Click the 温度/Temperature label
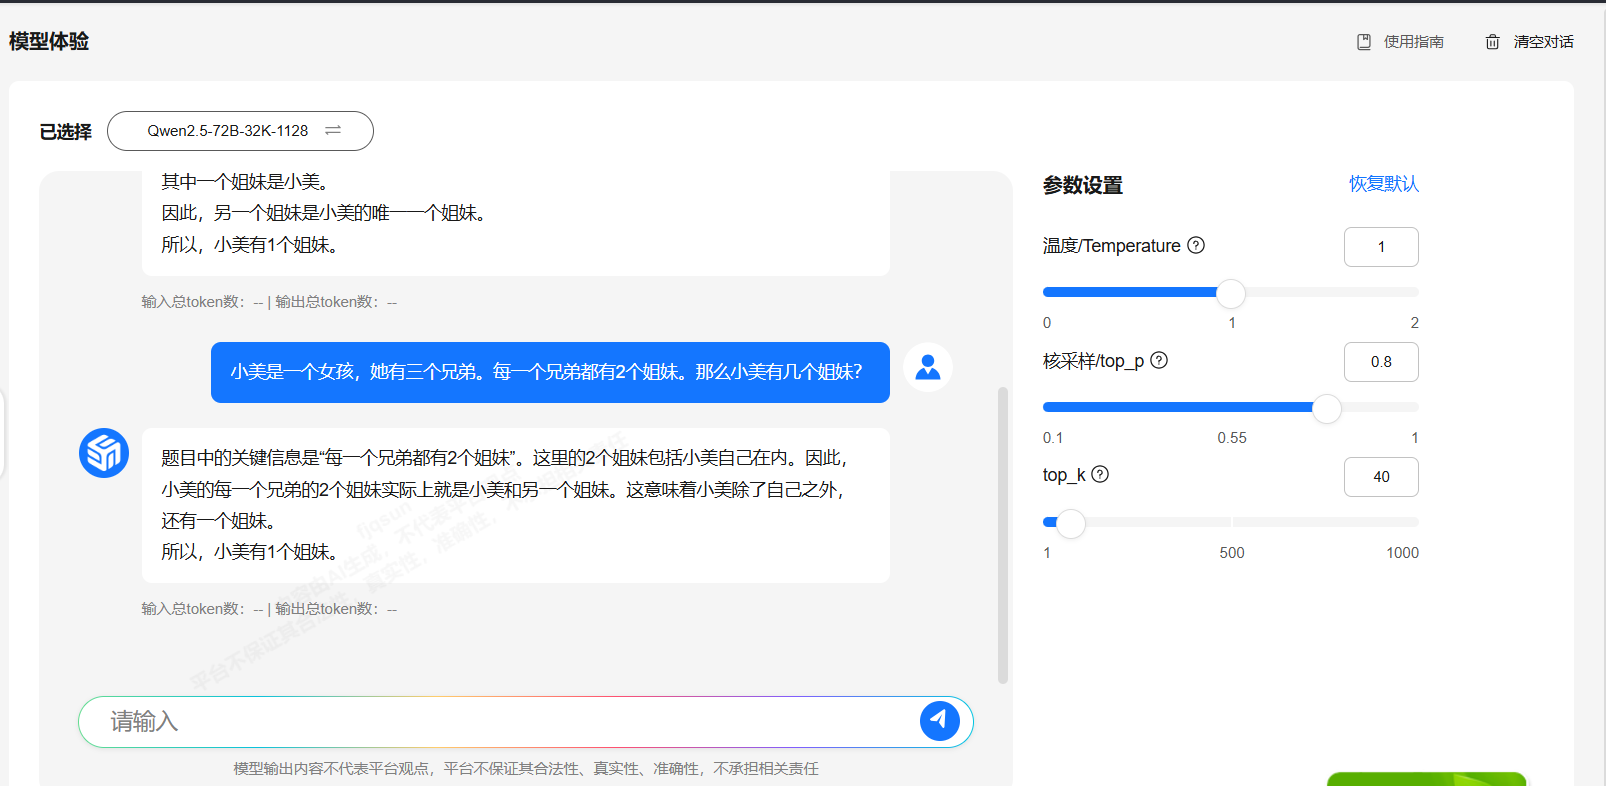 coord(1111,246)
